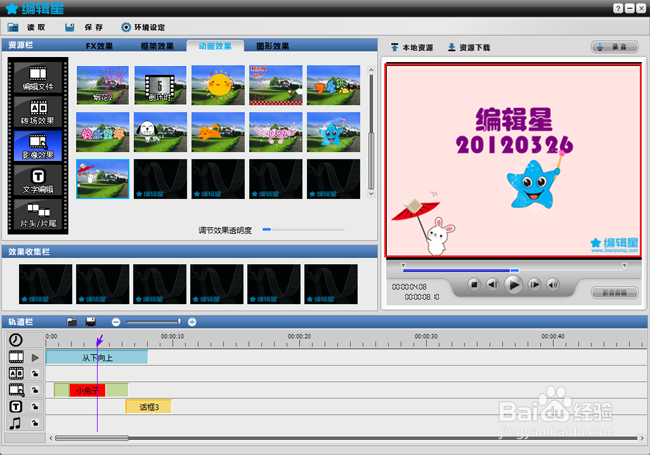The width and height of the screenshot is (650, 455).
Task: Select the 话框3 text clip
Action: pyautogui.click(x=149, y=407)
